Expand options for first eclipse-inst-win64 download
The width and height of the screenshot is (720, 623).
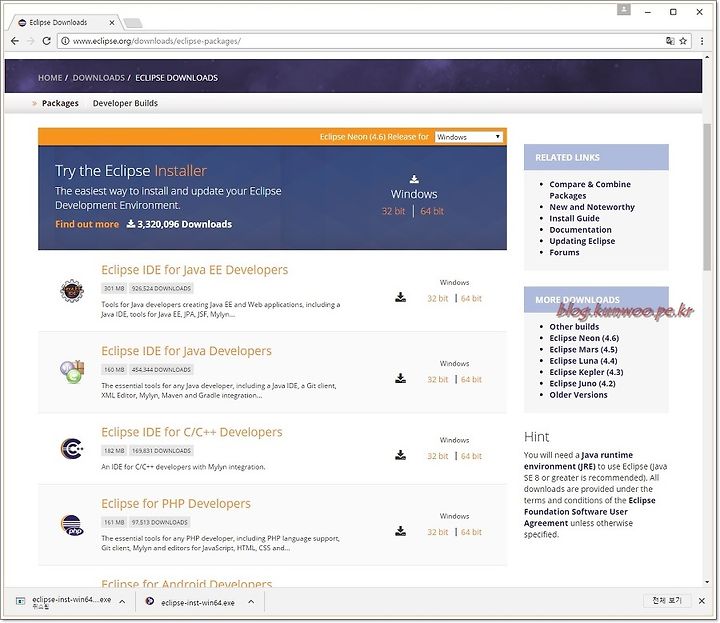coord(122,601)
